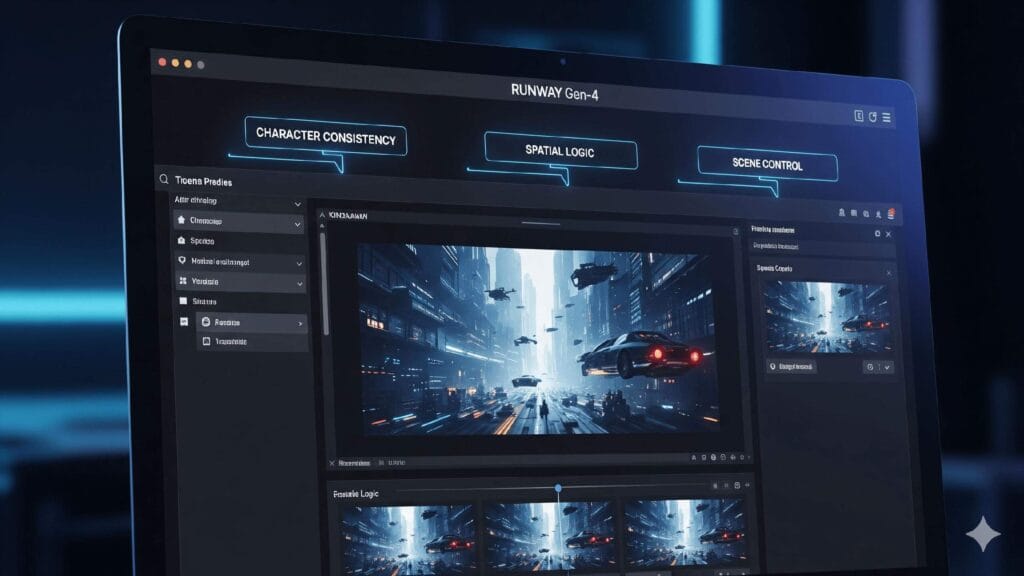Screen dimensions: 1024x576
Task: Click the person icon left of the orange stacked icon
Action: point(878,214)
